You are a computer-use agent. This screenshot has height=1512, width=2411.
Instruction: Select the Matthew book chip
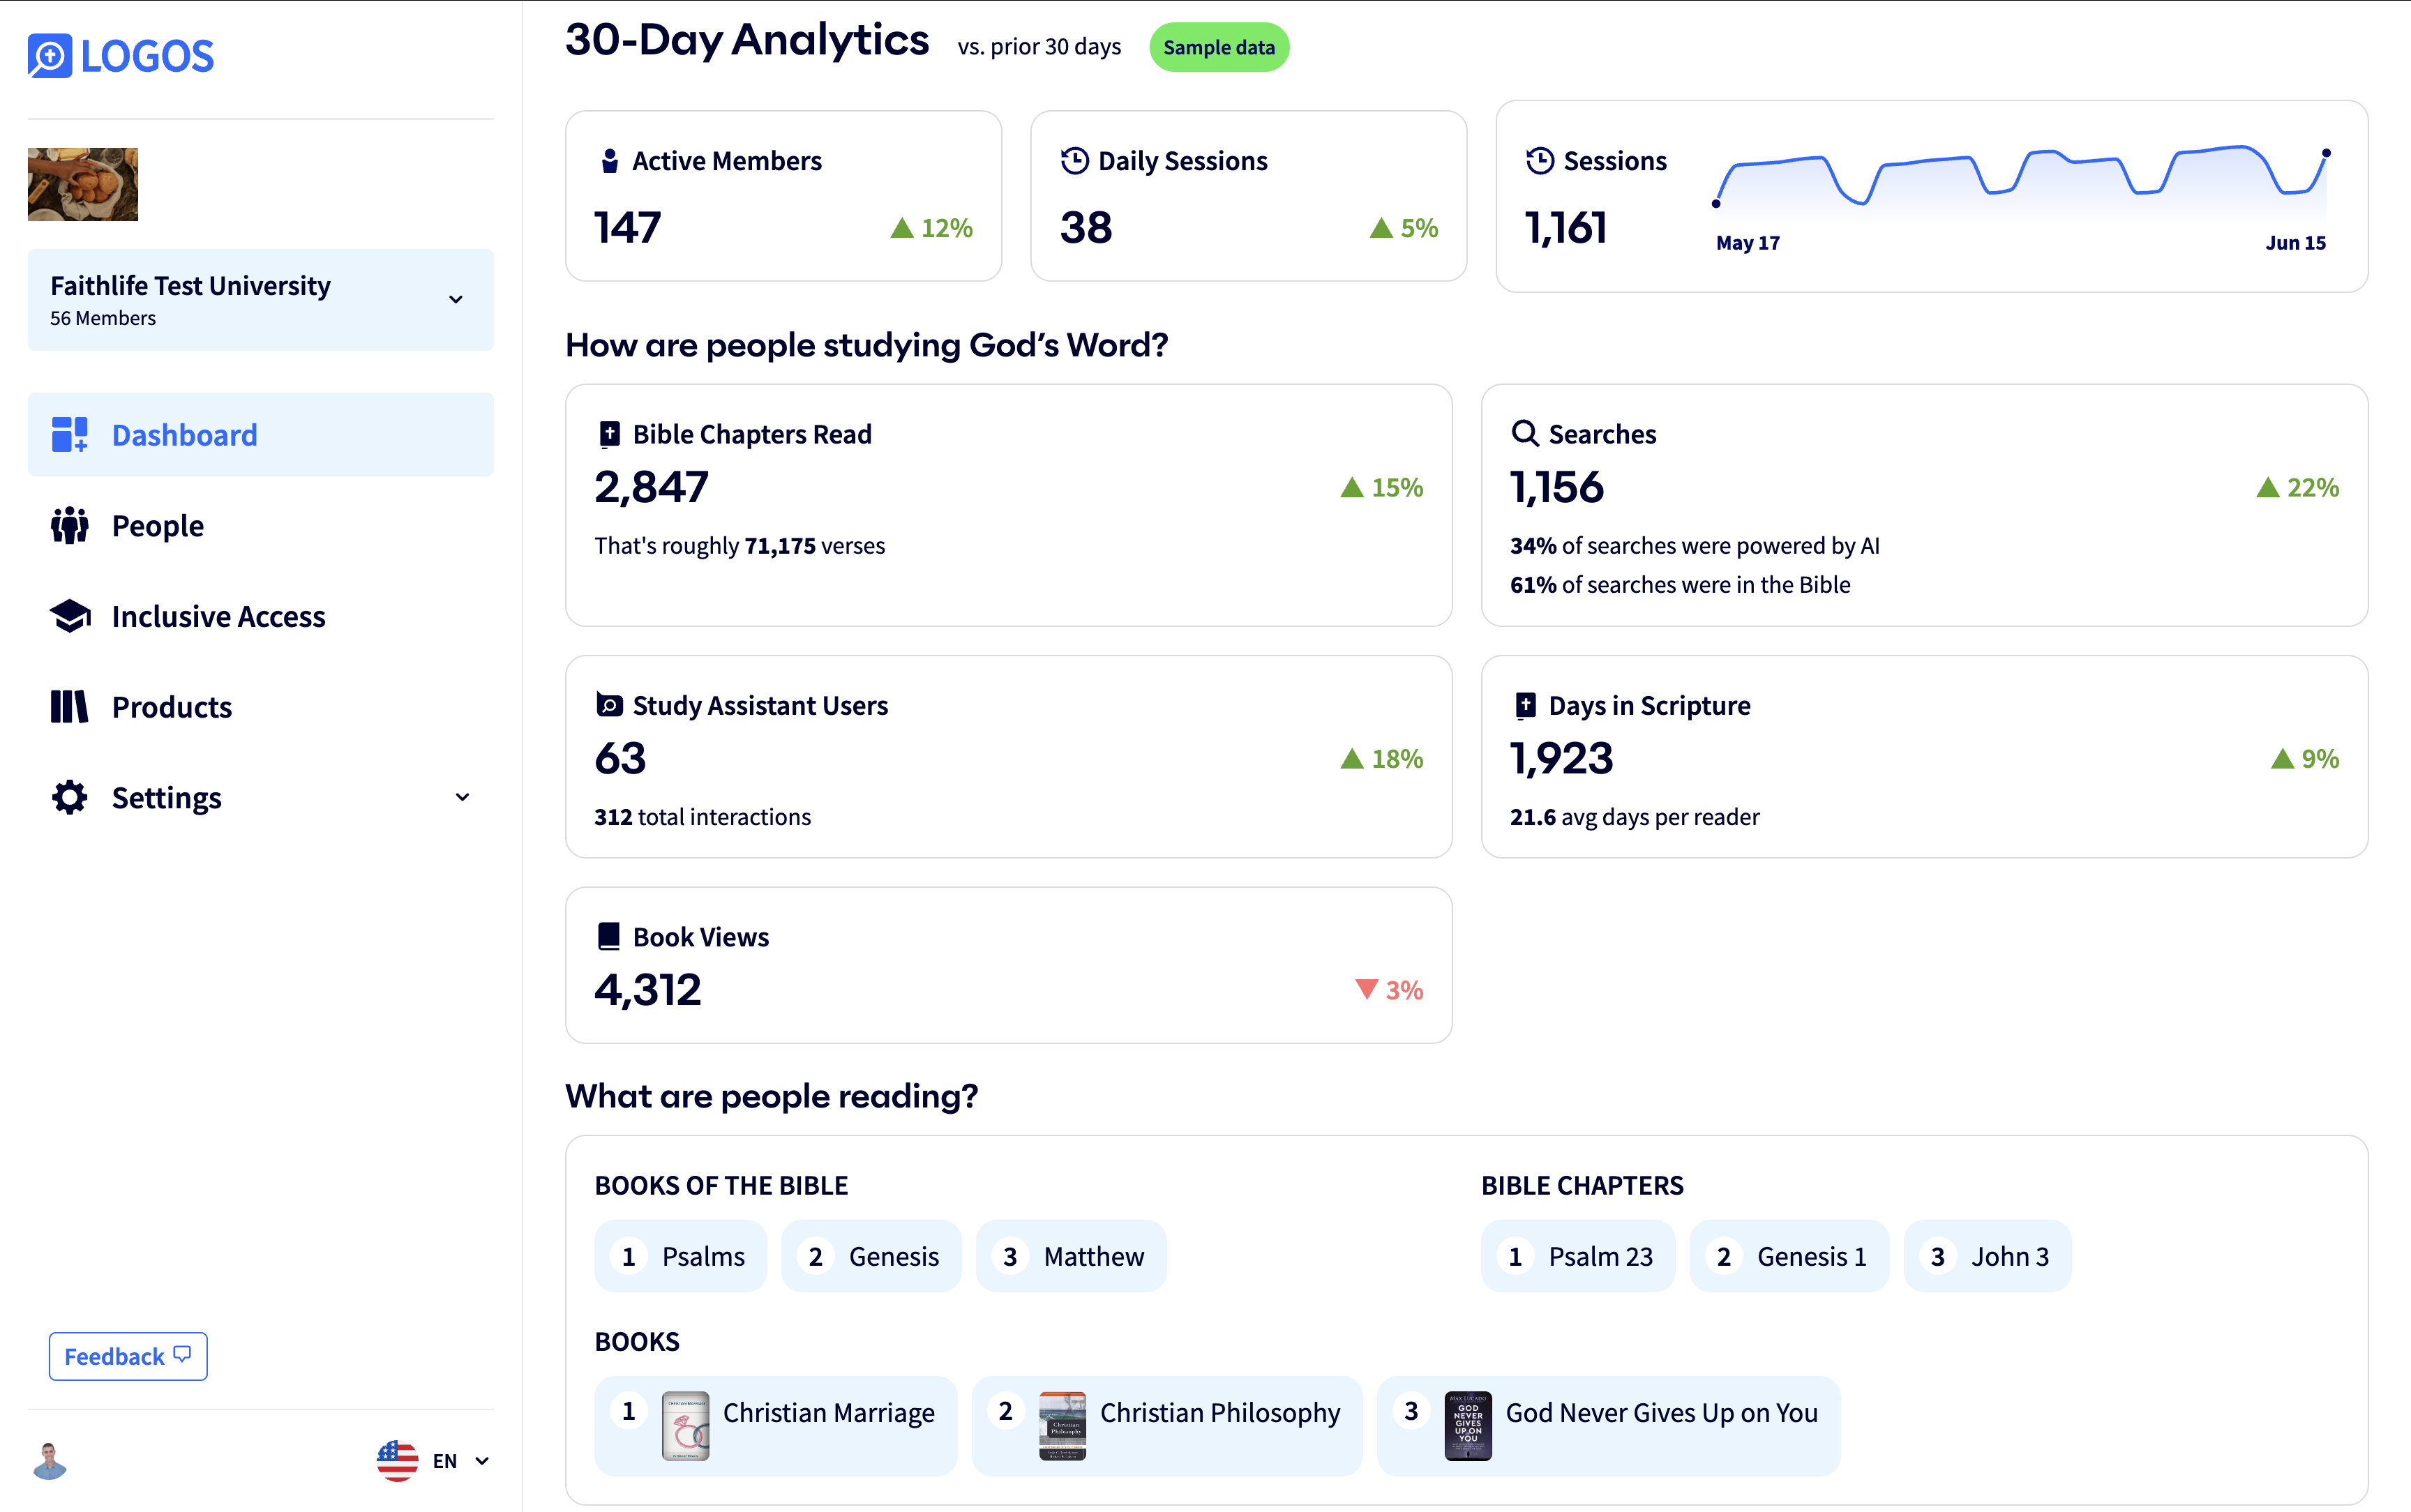coord(1071,1257)
